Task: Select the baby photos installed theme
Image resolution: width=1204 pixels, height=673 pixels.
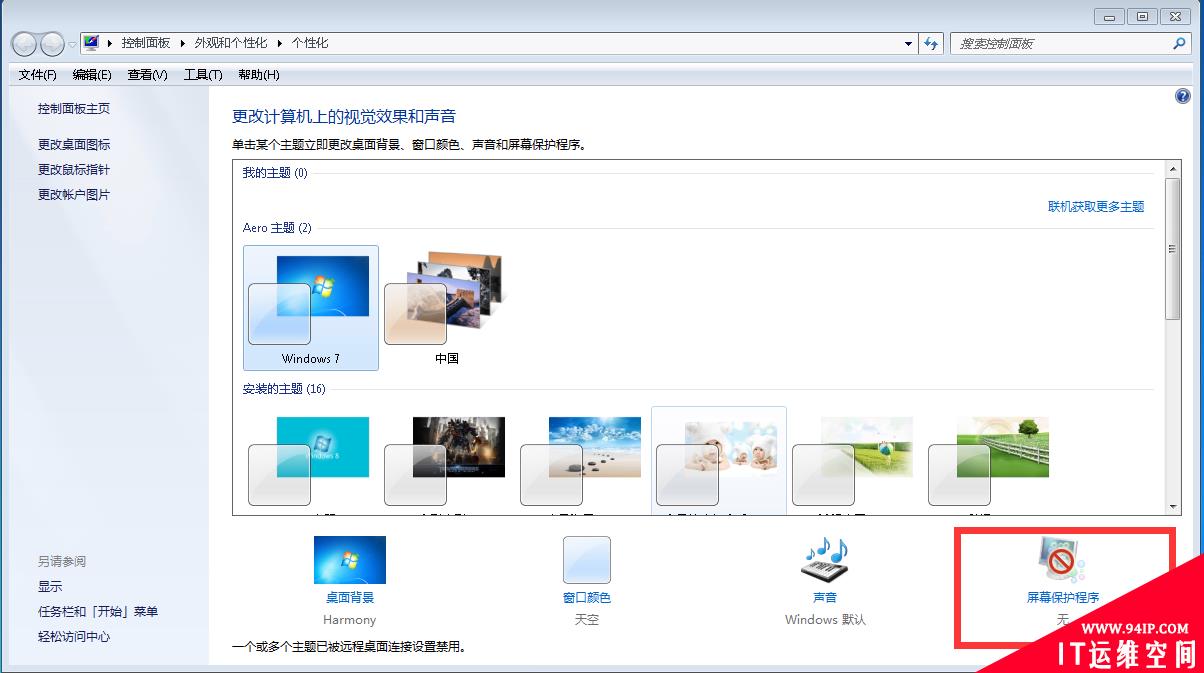Action: [719, 460]
